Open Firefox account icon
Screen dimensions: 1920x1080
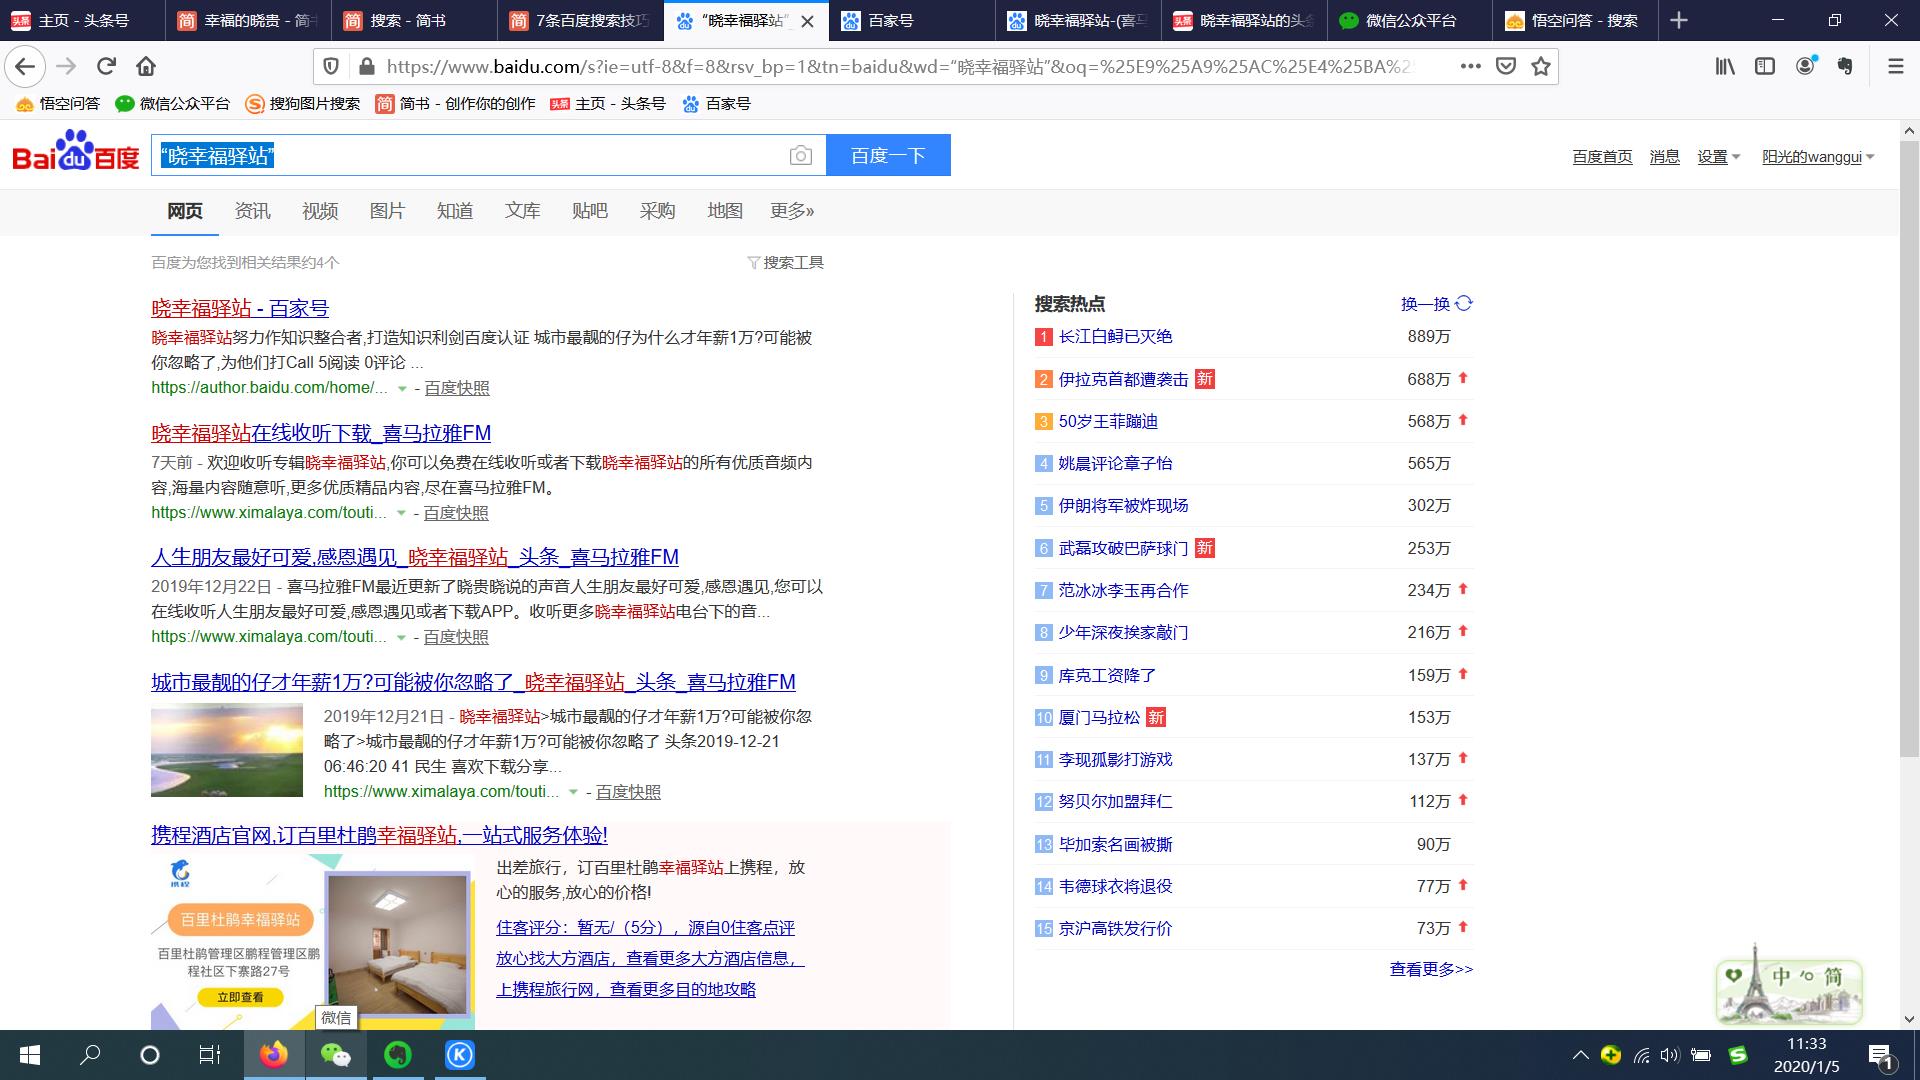pyautogui.click(x=1806, y=66)
